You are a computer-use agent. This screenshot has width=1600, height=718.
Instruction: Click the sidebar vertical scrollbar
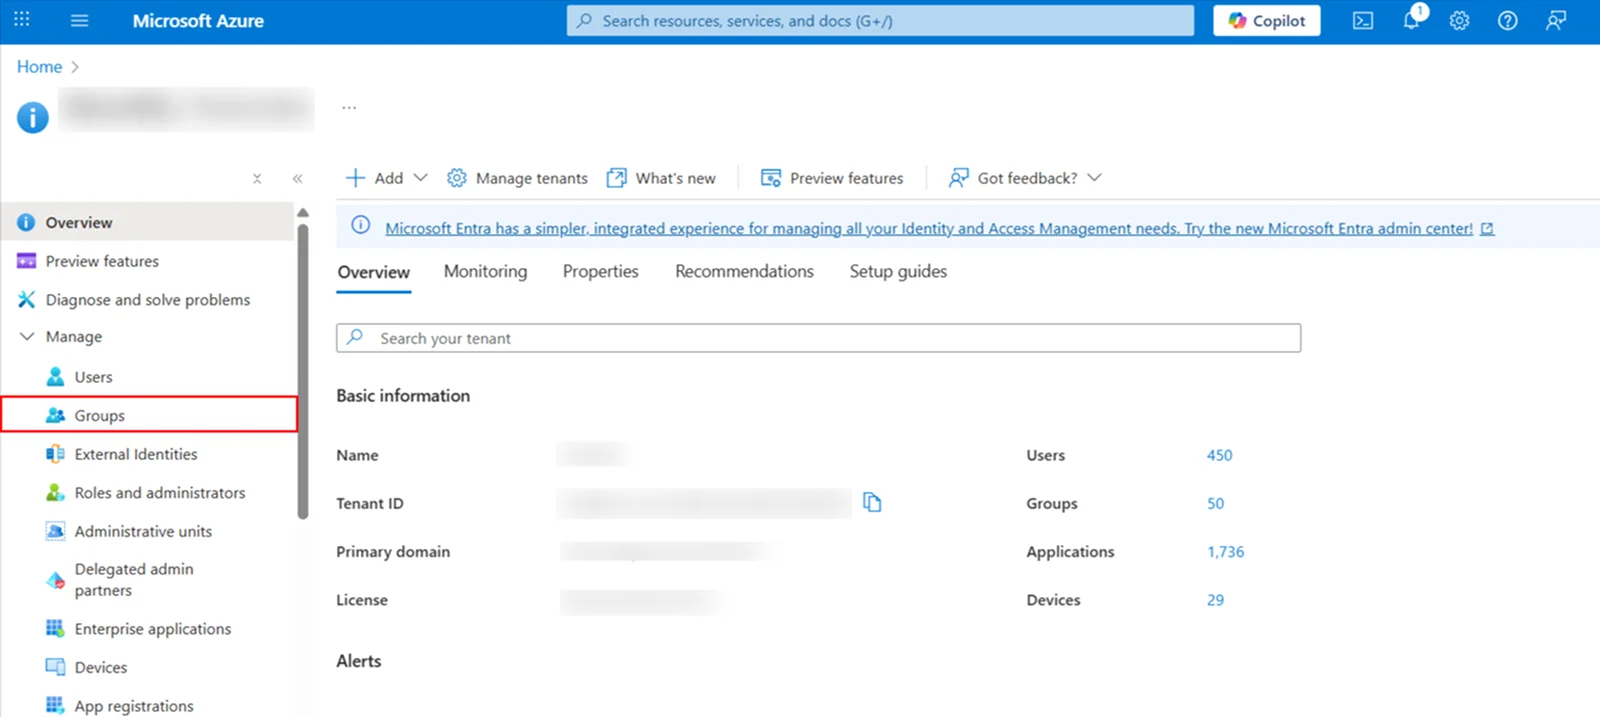(303, 370)
